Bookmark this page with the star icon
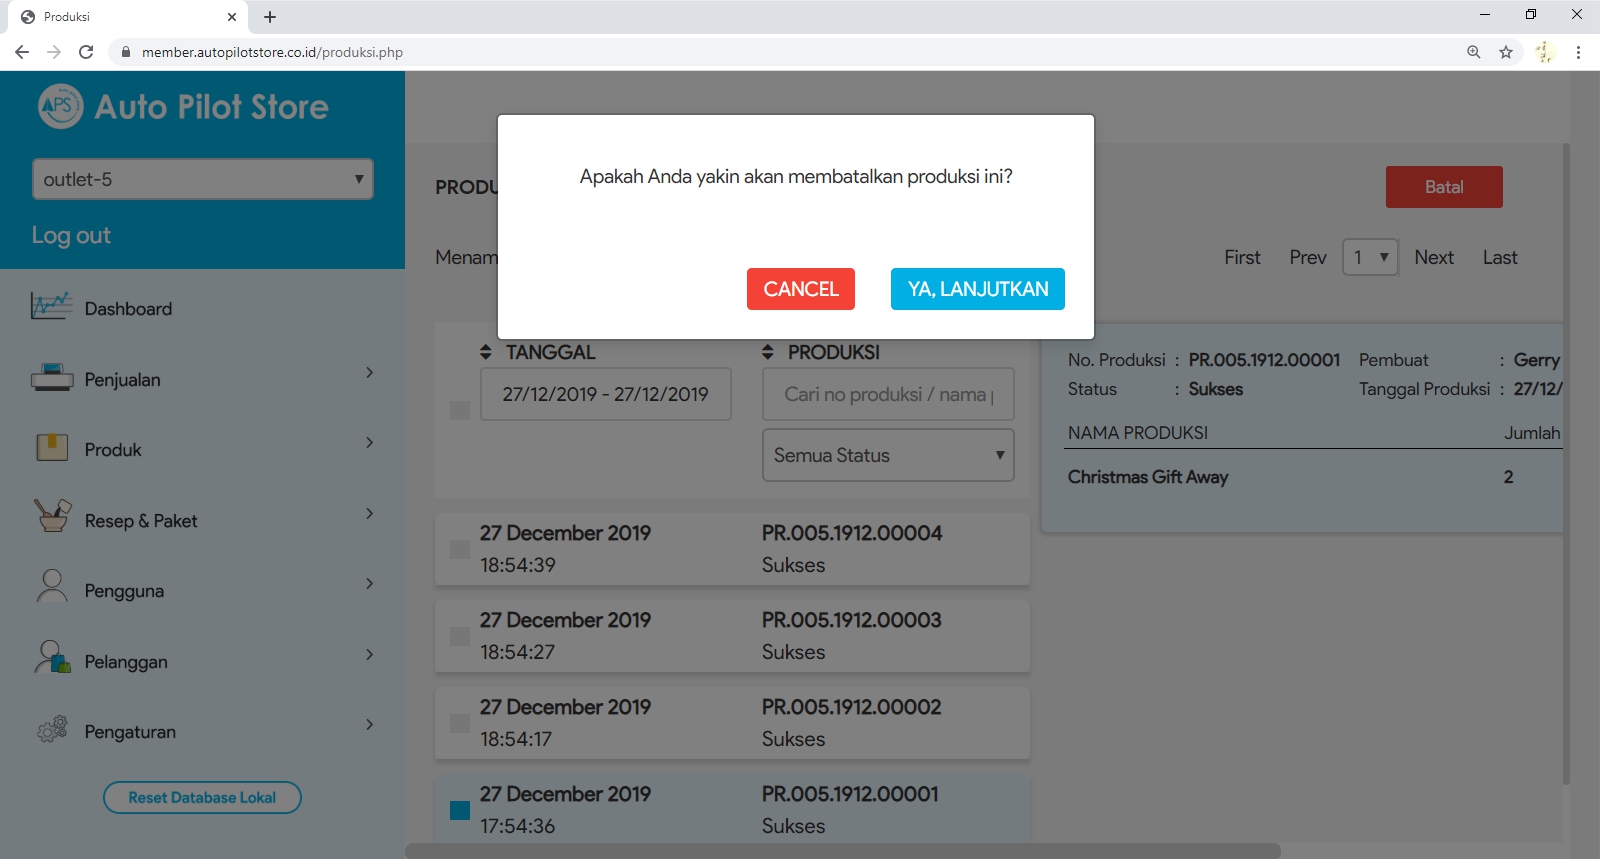Viewport: 1600px width, 859px height. pos(1505,52)
